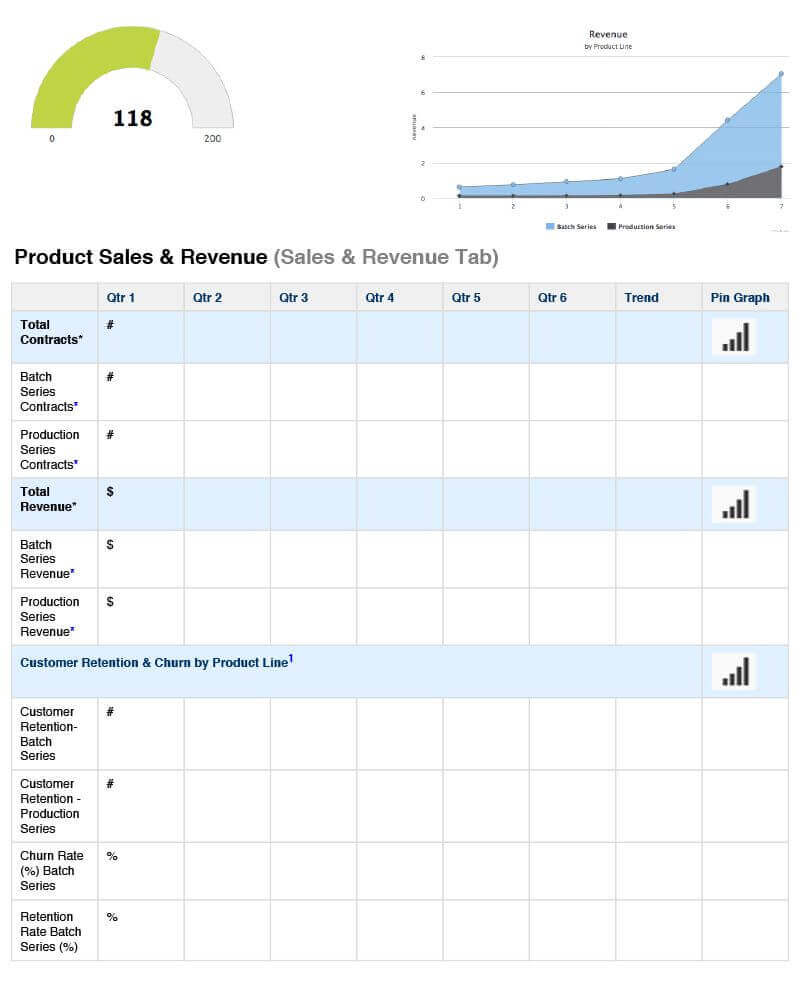
Task: Select the highest data point on Revenue chart
Action: click(x=781, y=73)
